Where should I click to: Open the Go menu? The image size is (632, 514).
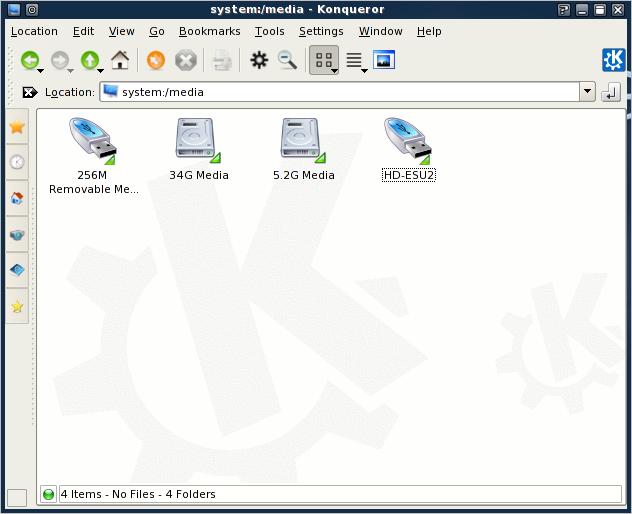coord(157,31)
